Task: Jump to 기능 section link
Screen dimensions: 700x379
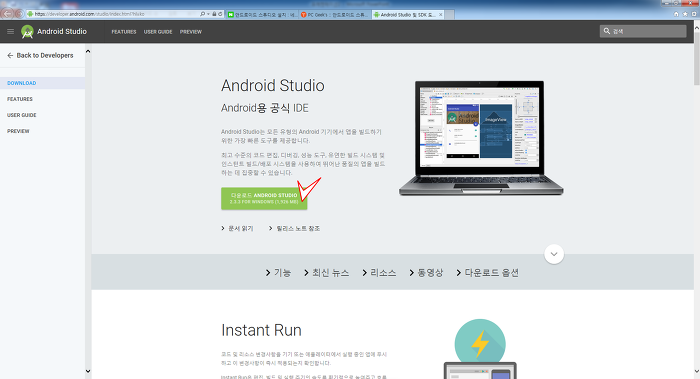Action: click(x=278, y=273)
